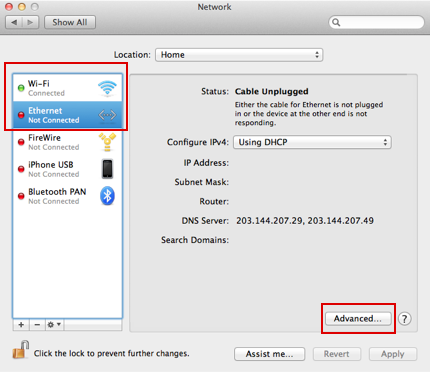The width and height of the screenshot is (430, 372).
Task: Select FireWire in the services list
Action: pyautogui.click(x=68, y=142)
